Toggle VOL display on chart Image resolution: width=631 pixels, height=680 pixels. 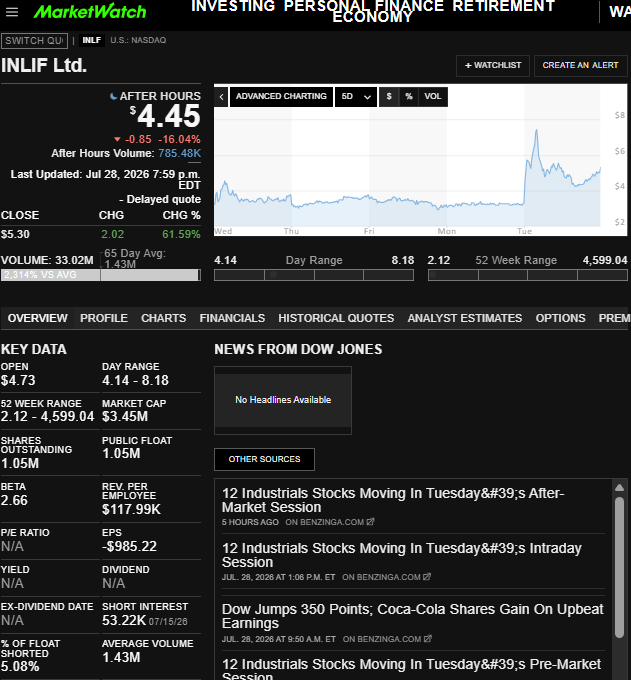(433, 96)
